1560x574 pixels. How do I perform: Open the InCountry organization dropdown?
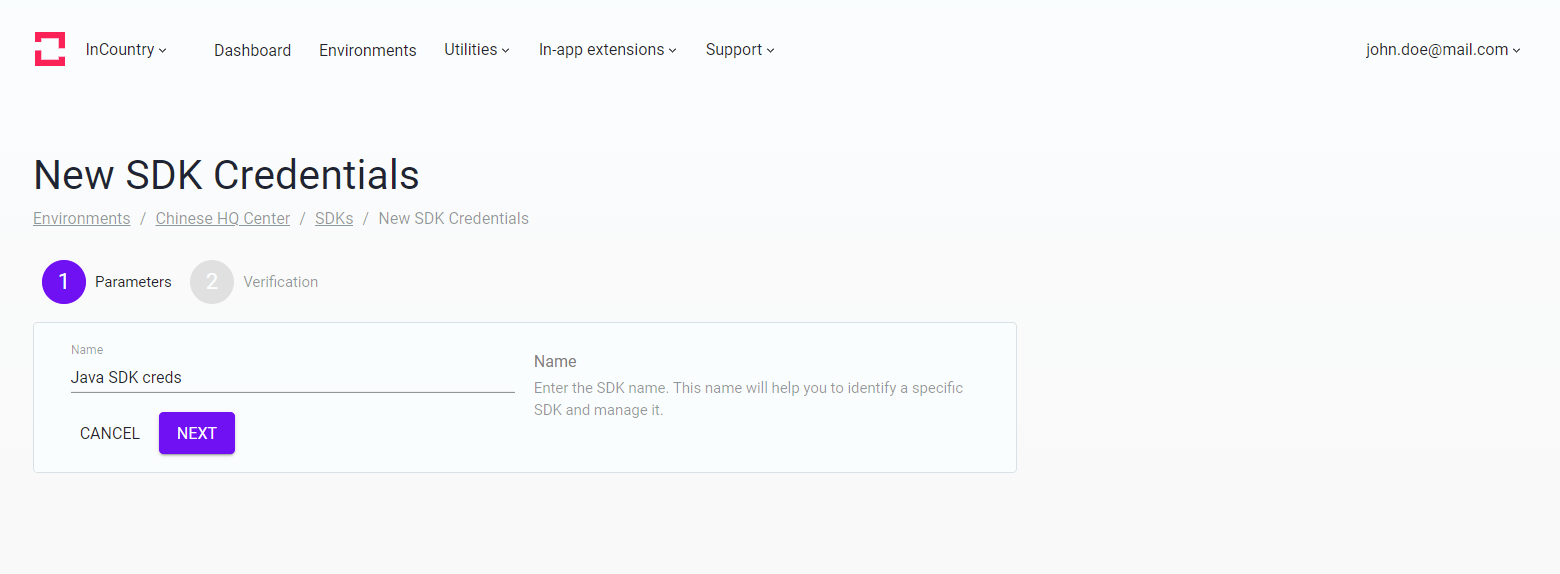click(126, 50)
